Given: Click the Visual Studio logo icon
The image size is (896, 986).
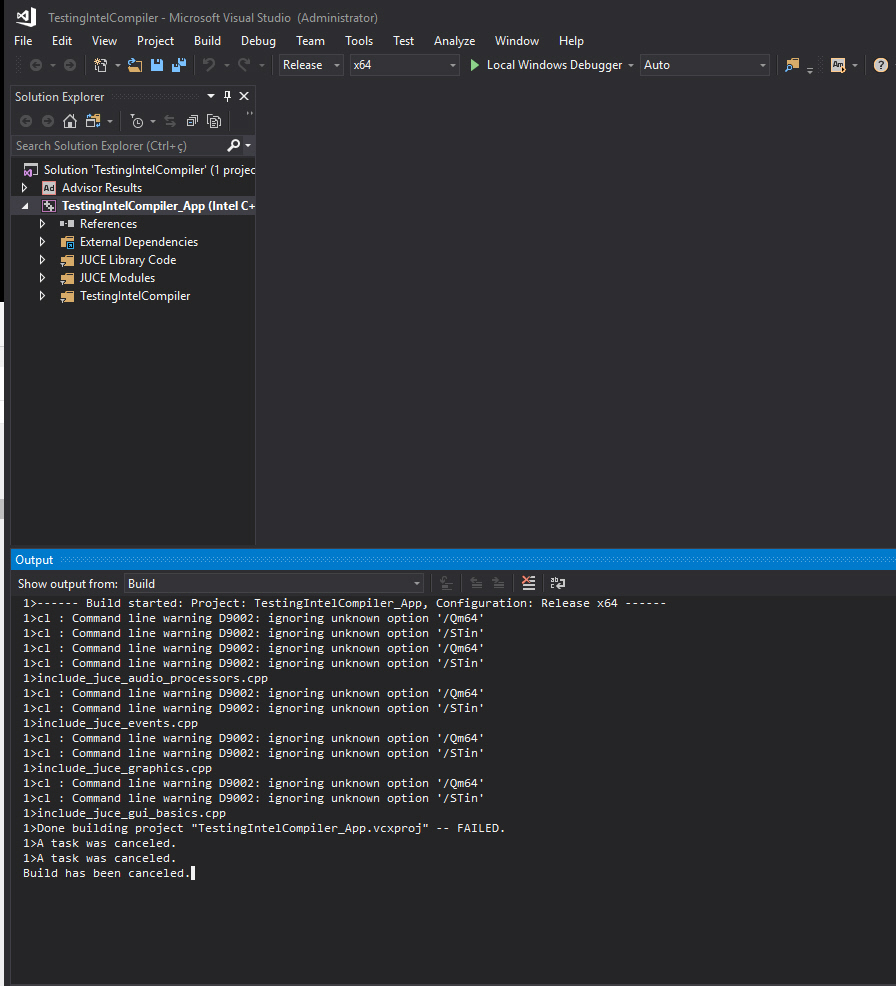Looking at the screenshot, I should (x=26, y=17).
